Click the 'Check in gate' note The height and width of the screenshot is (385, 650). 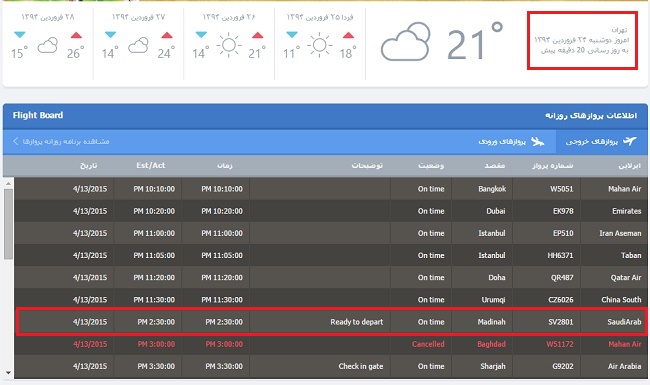(x=361, y=366)
